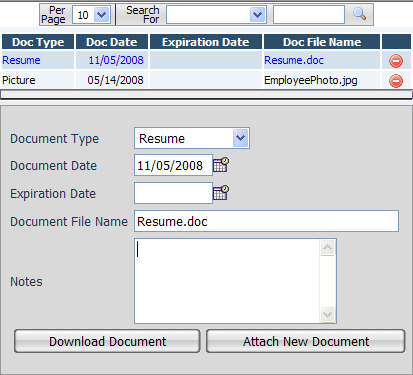Open calendar picker for Document Date
Viewport: 413px width, 375px height.
point(221,165)
